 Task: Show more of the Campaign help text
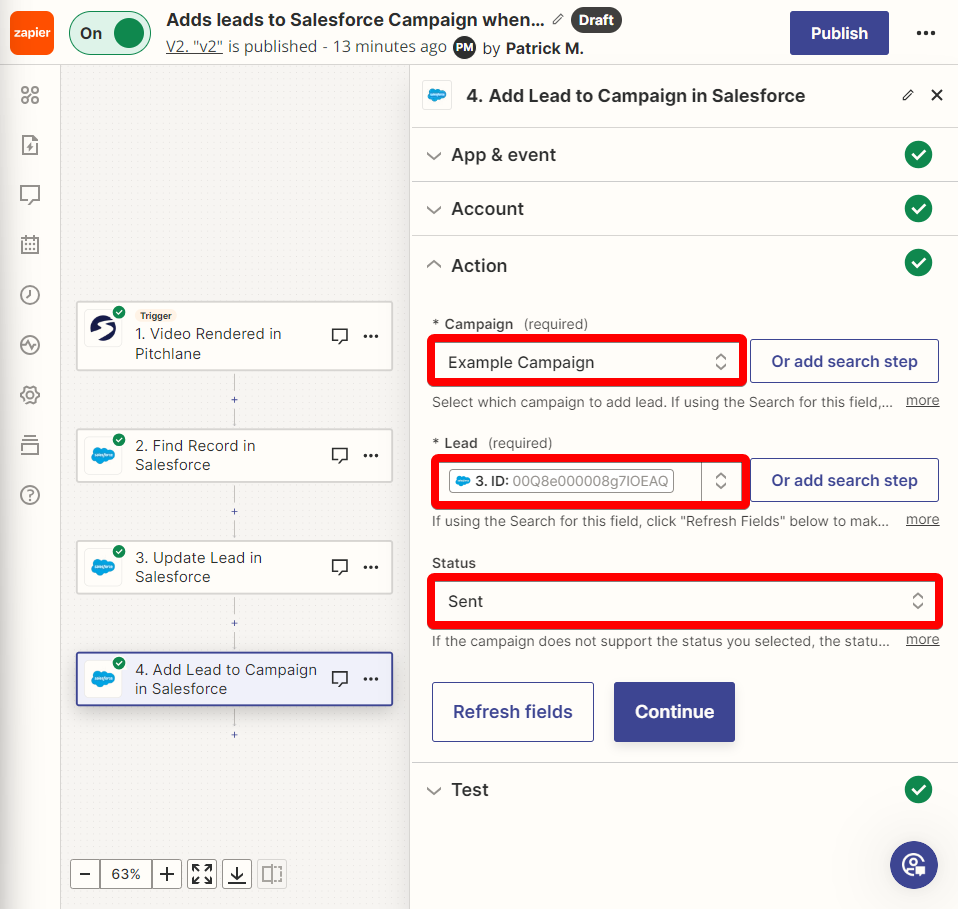(923, 401)
